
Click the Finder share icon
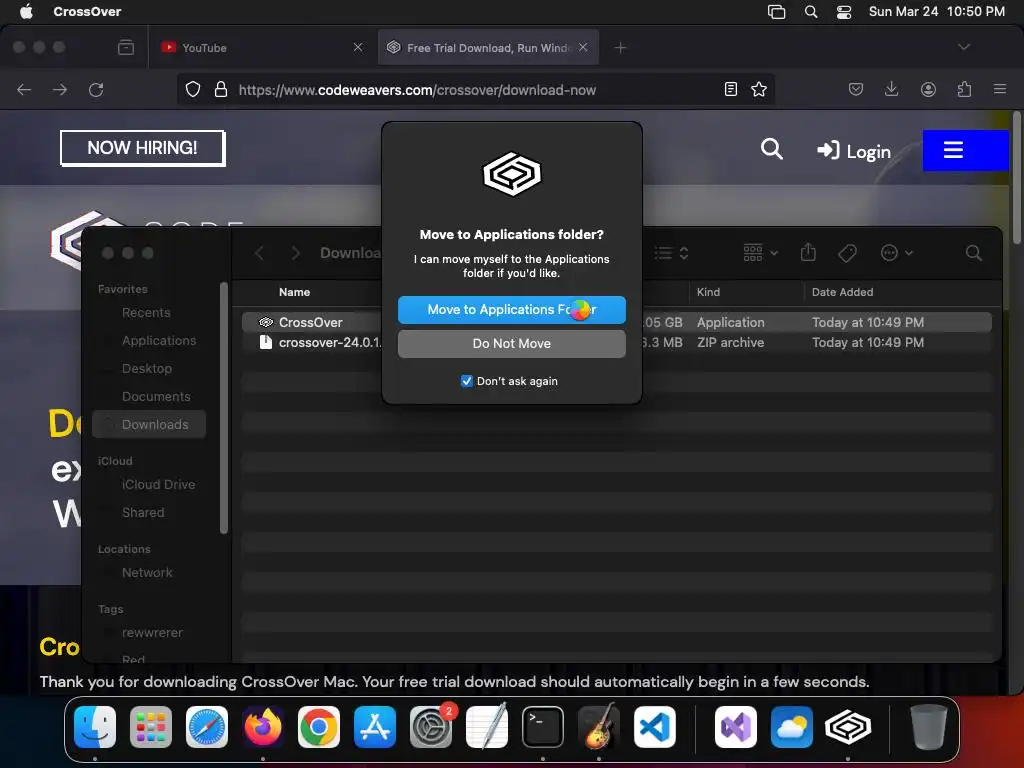(808, 252)
